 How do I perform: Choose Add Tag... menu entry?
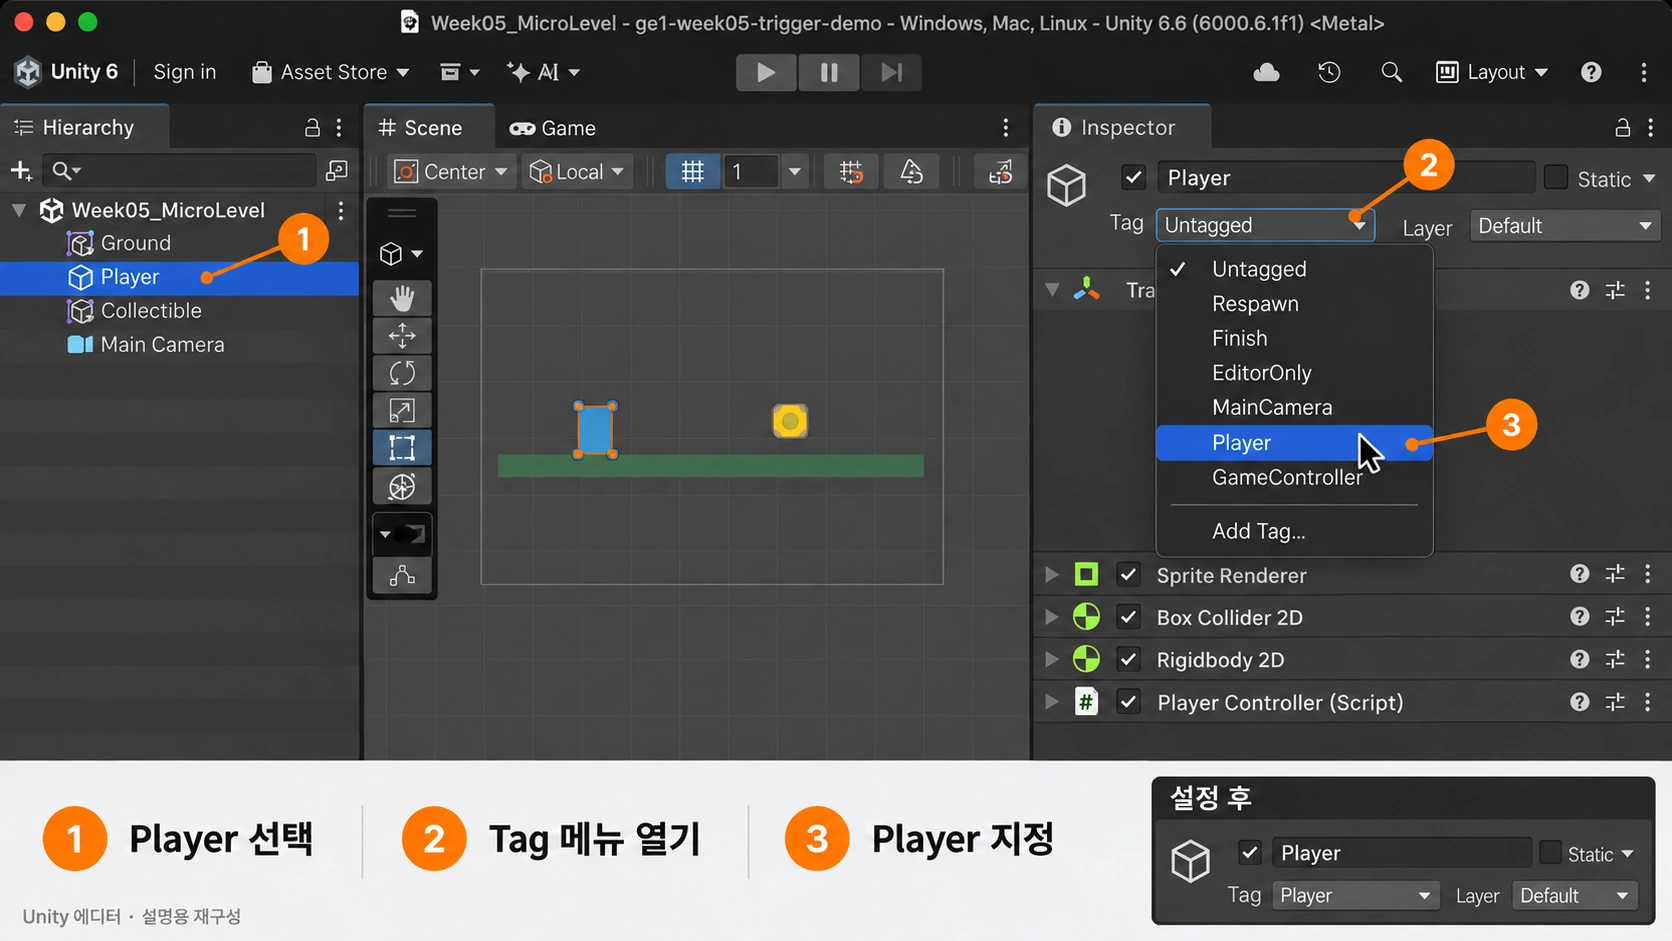pyautogui.click(x=1294, y=531)
